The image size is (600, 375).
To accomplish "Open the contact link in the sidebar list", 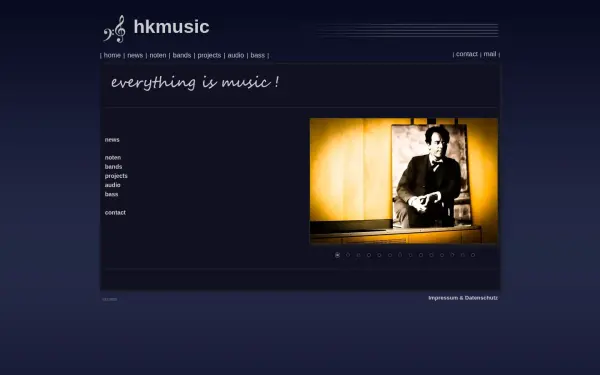I will [115, 212].
